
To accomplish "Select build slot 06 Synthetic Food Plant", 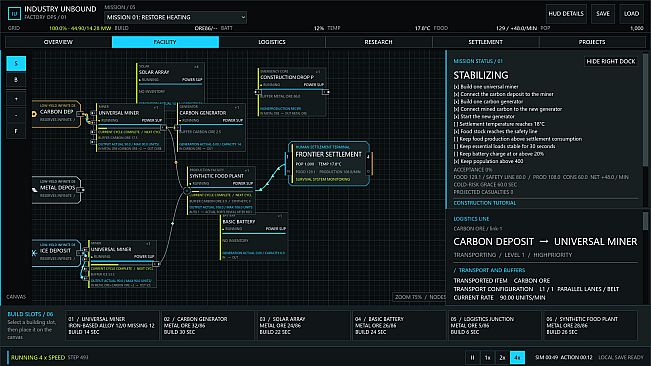I will click(x=590, y=326).
